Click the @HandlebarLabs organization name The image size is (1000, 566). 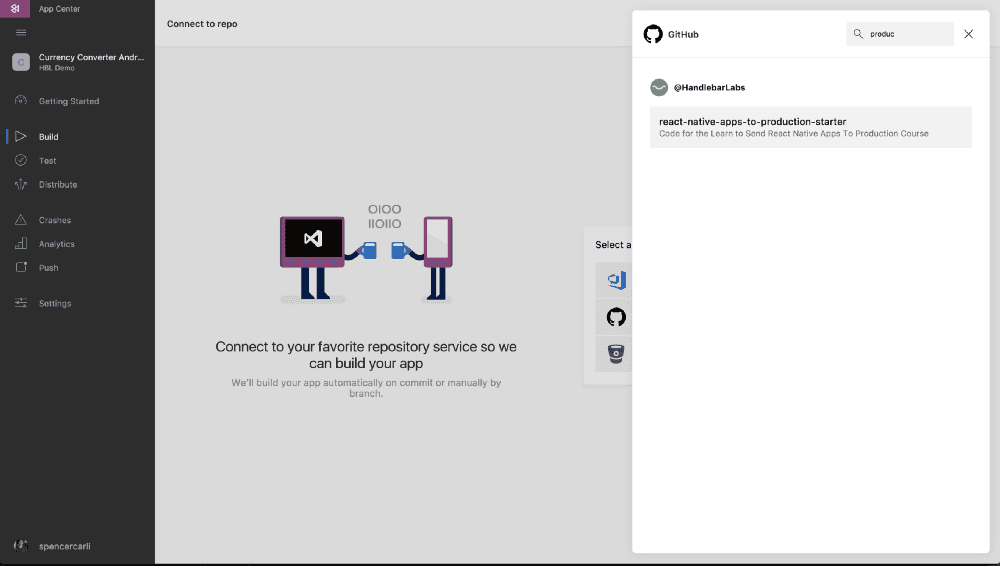pyautogui.click(x=709, y=87)
